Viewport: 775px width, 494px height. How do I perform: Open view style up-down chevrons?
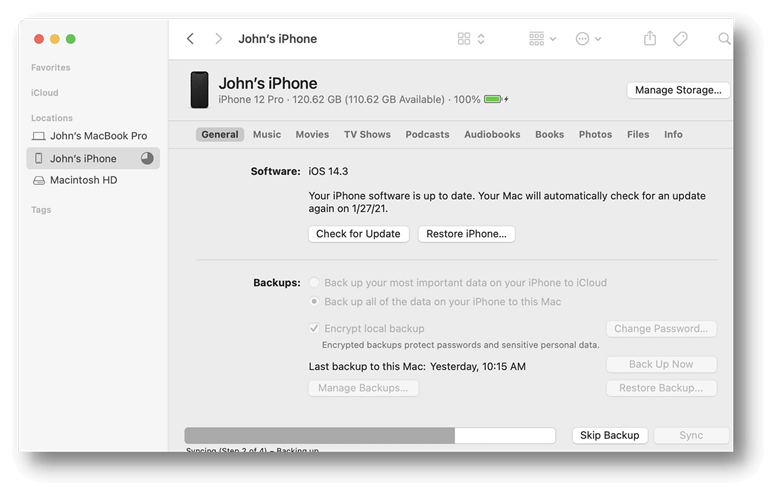click(x=481, y=39)
